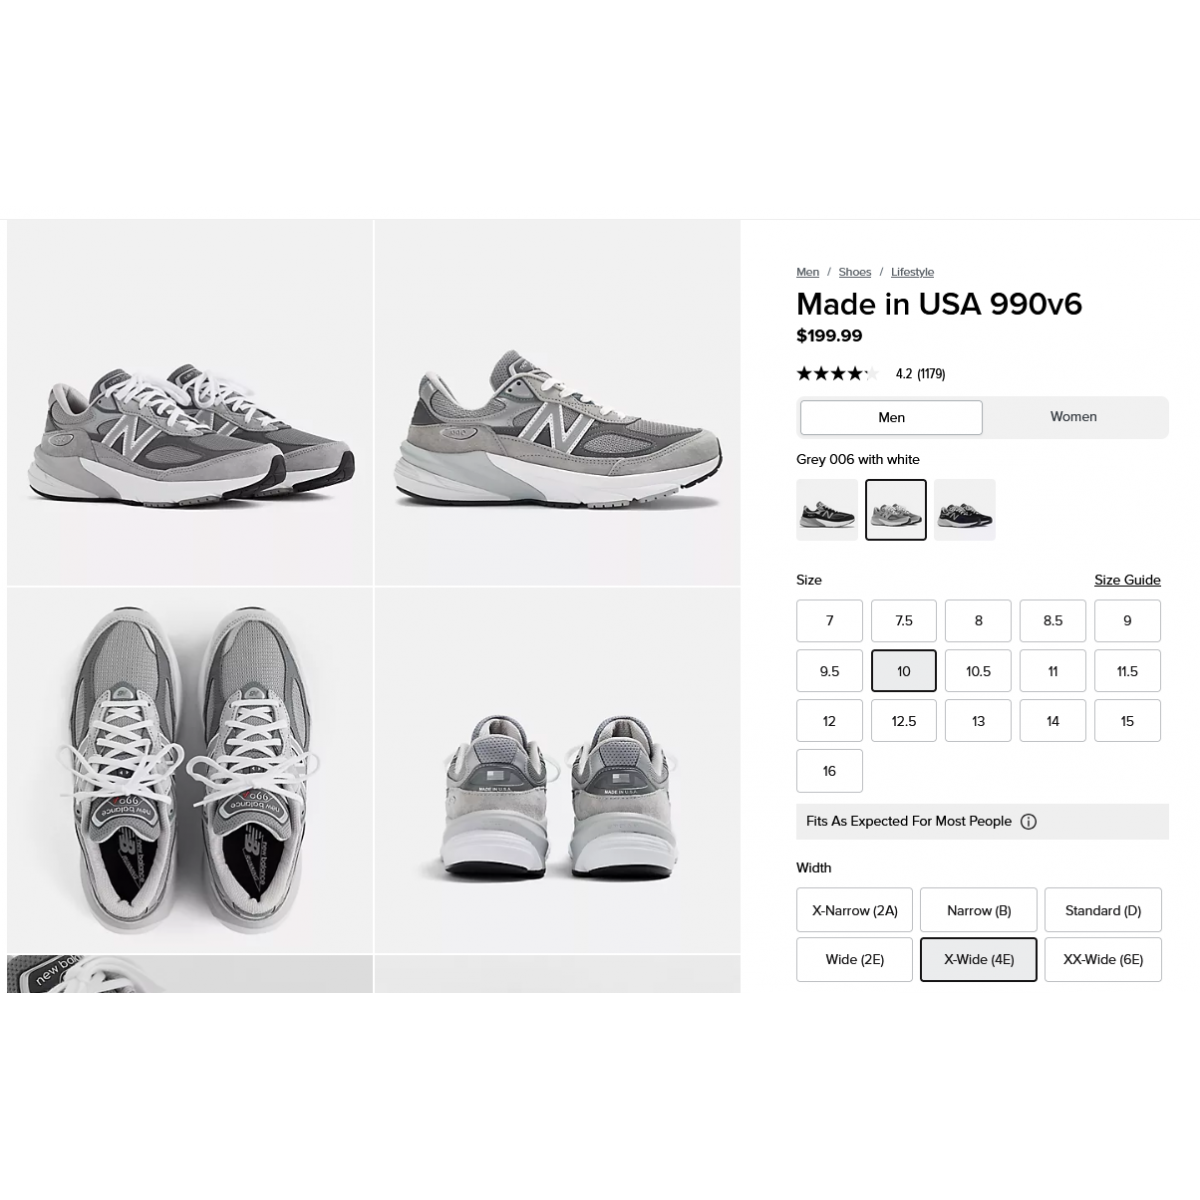Click the fit info circle icon
The height and width of the screenshot is (1200, 1200).
click(1028, 822)
